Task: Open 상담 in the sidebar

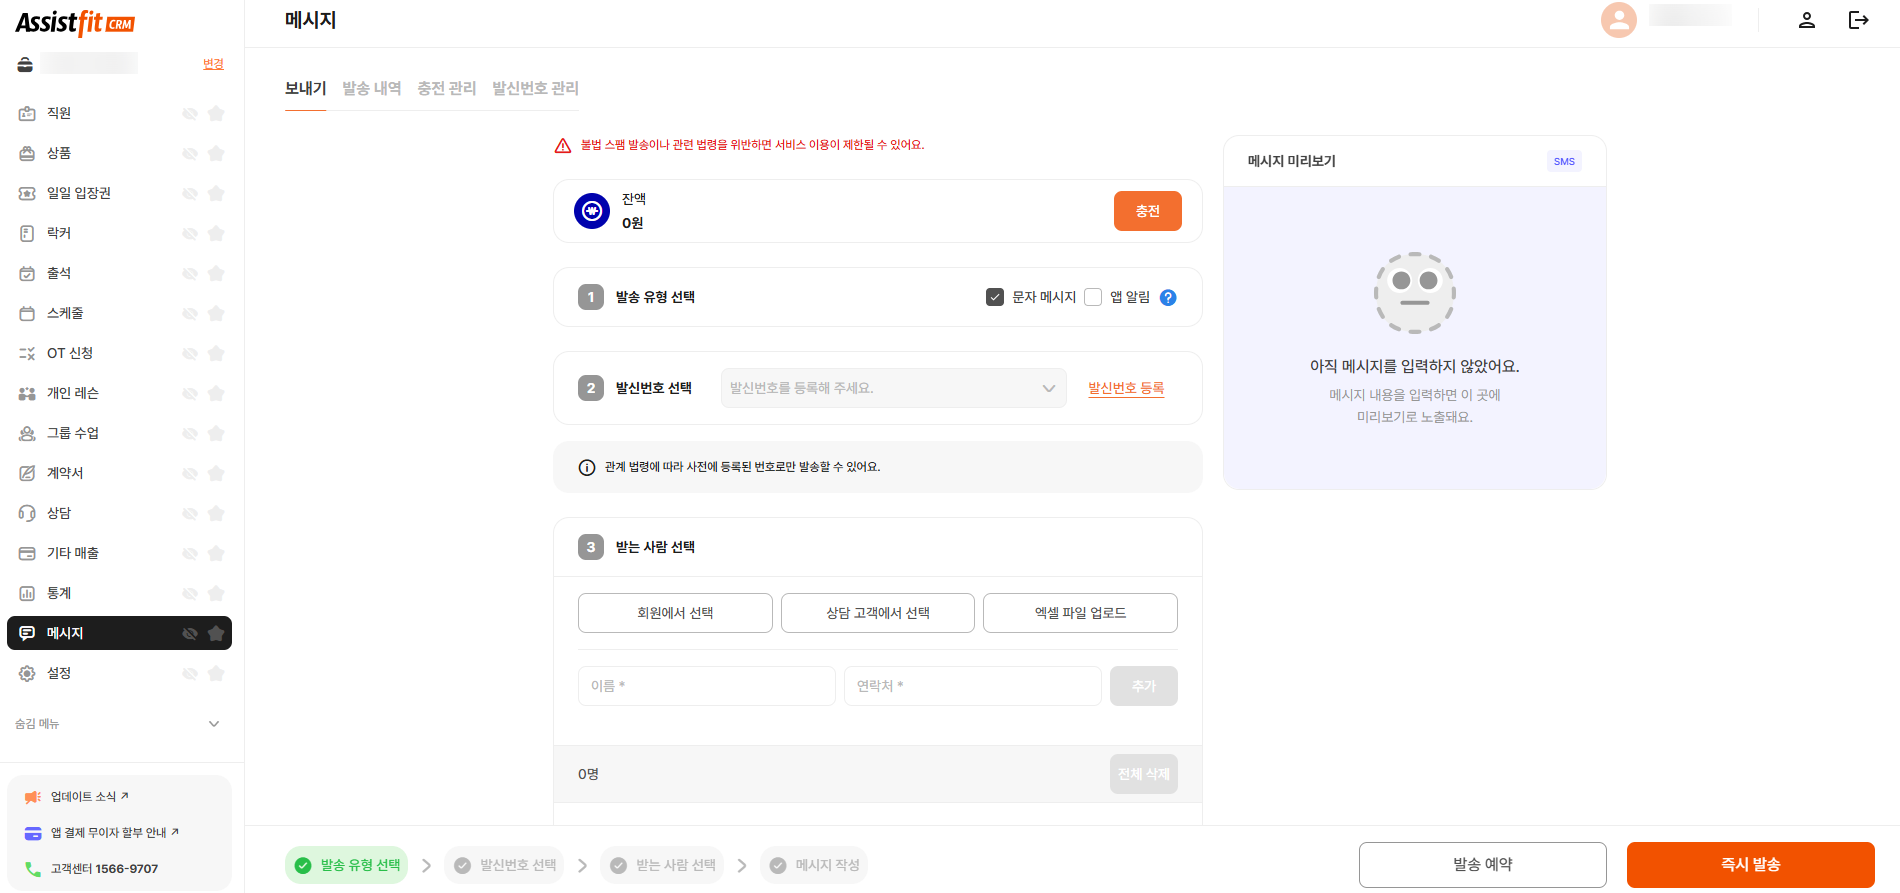Action: tap(119, 513)
